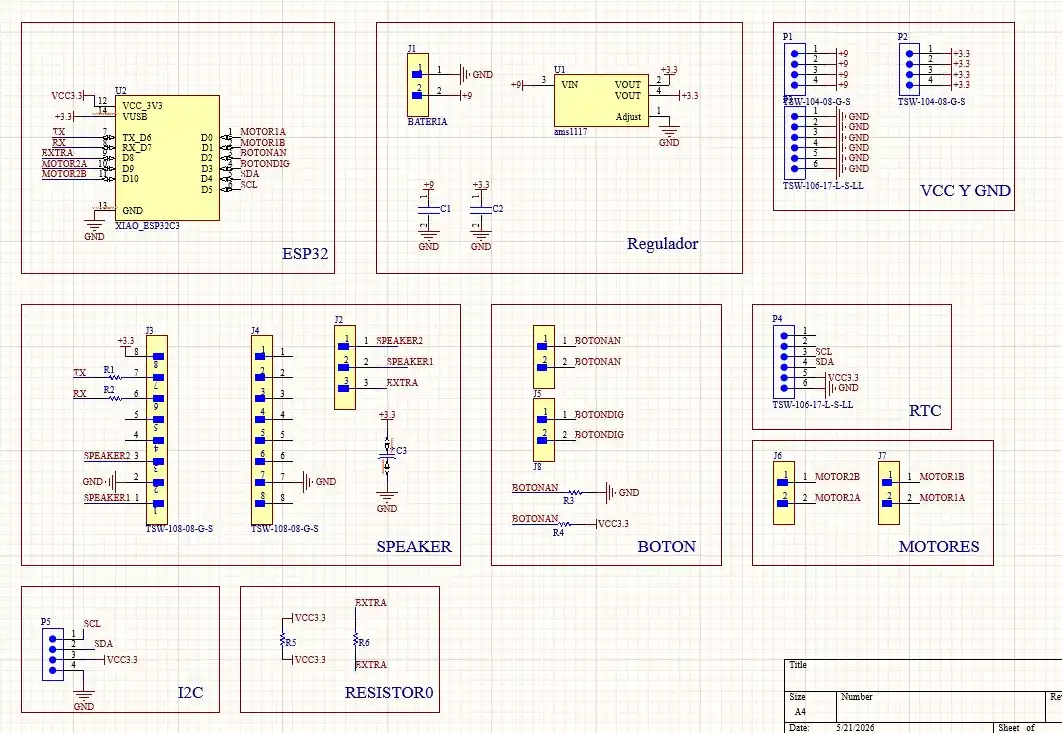Image resolution: width=1062 pixels, height=733 pixels.
Task: Select the MOTOR2B net label beside J6
Action: click(837, 477)
